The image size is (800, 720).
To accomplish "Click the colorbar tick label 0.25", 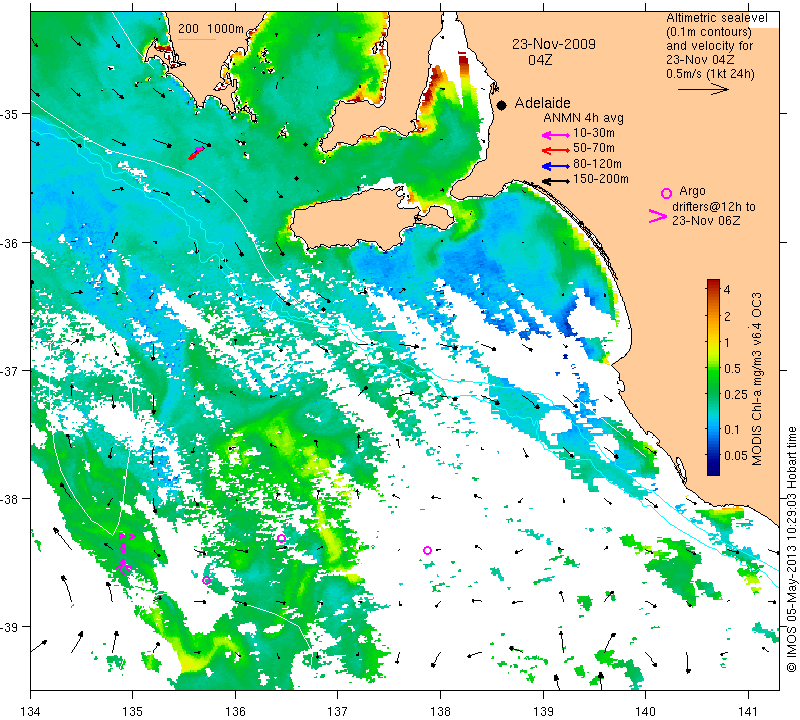I will coord(736,394).
